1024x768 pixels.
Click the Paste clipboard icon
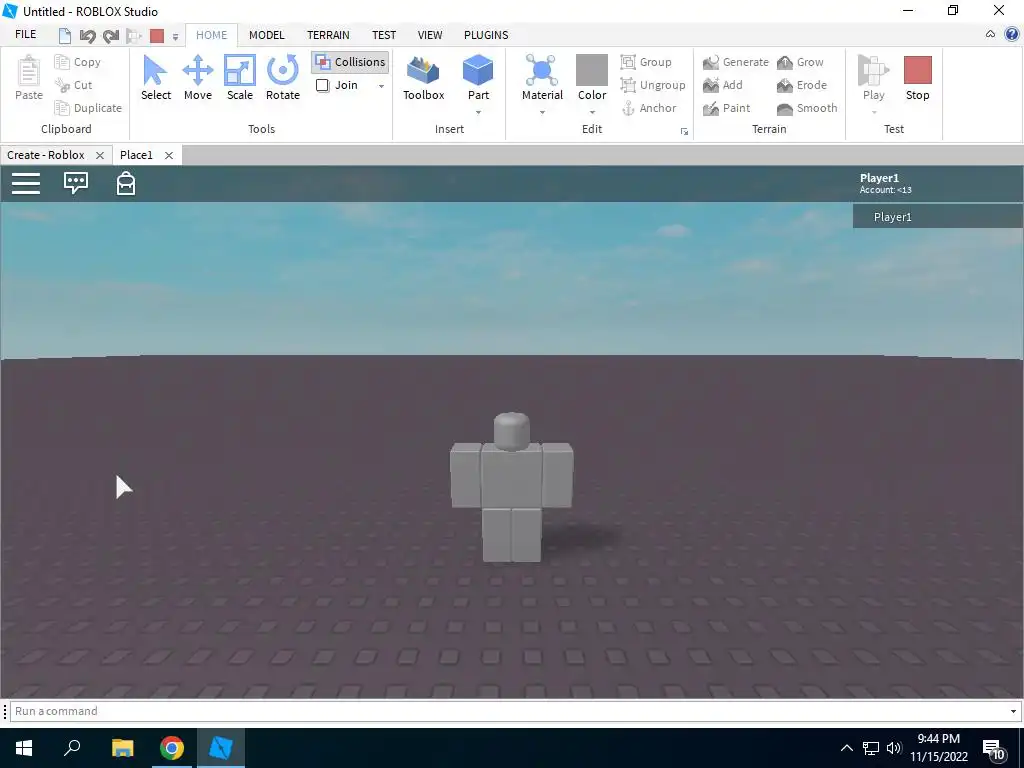(29, 71)
